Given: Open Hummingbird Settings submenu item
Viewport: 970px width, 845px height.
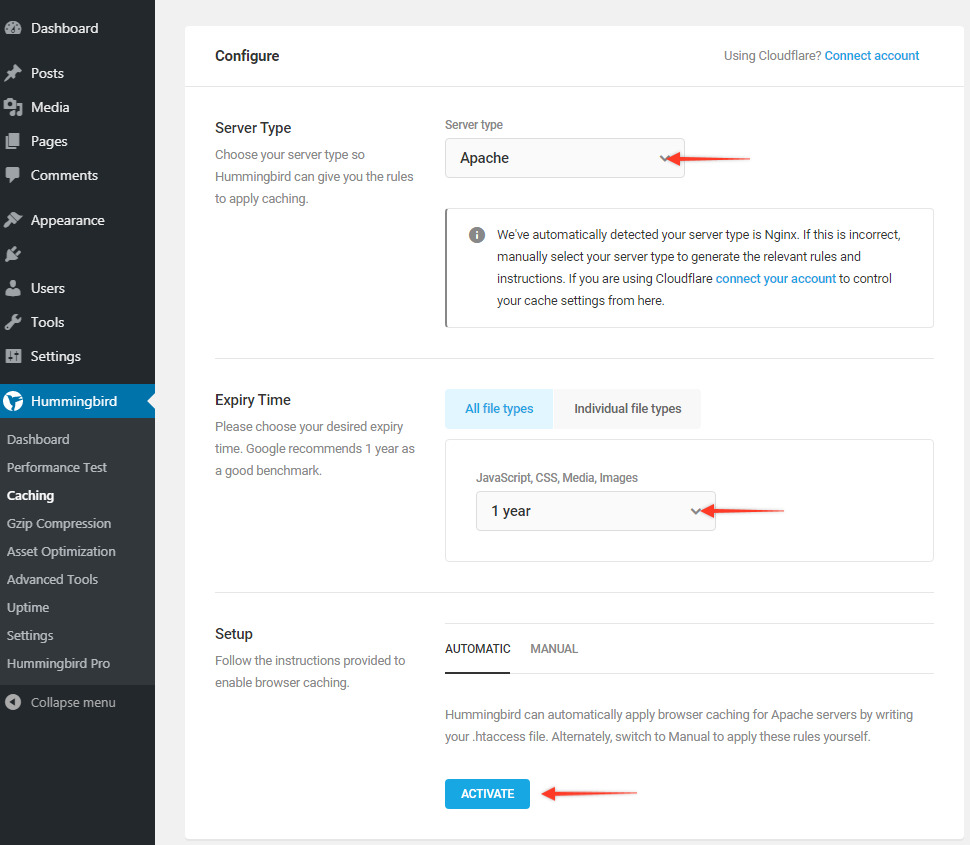Looking at the screenshot, I should [30, 635].
